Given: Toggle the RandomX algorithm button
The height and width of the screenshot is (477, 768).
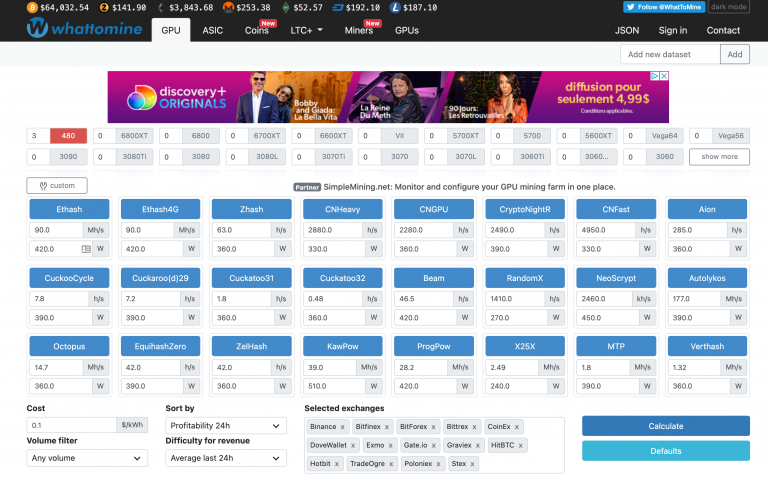Looking at the screenshot, I should coord(525,278).
